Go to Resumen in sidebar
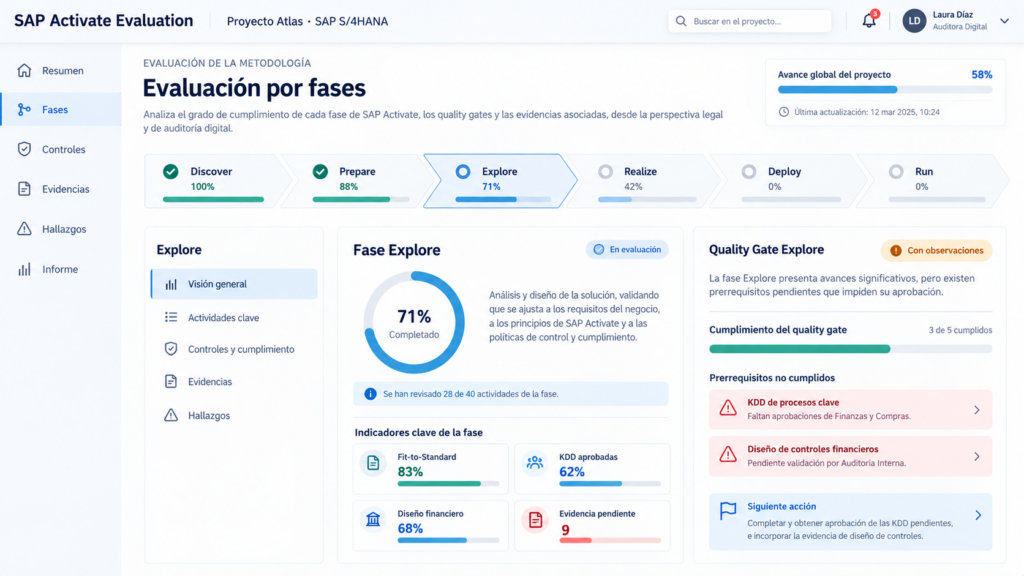Image resolution: width=1024 pixels, height=576 pixels. pyautogui.click(x=61, y=71)
